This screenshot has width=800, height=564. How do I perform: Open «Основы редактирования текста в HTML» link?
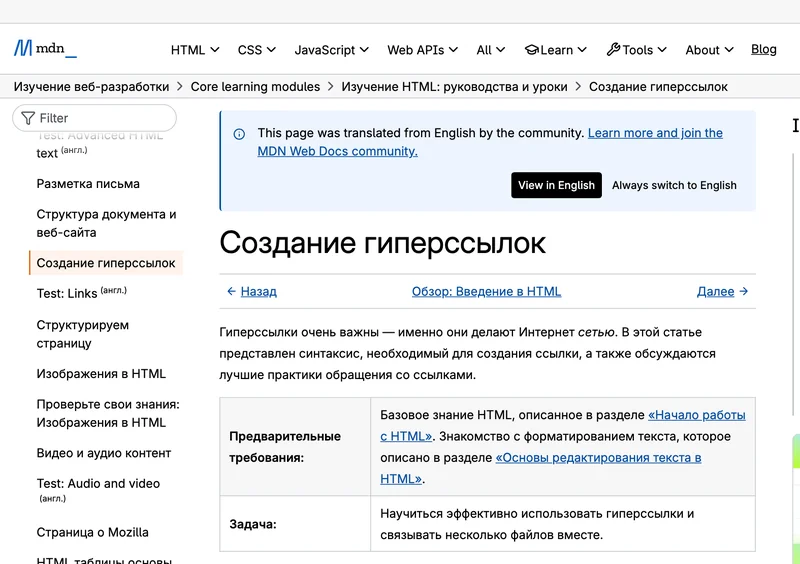598,458
